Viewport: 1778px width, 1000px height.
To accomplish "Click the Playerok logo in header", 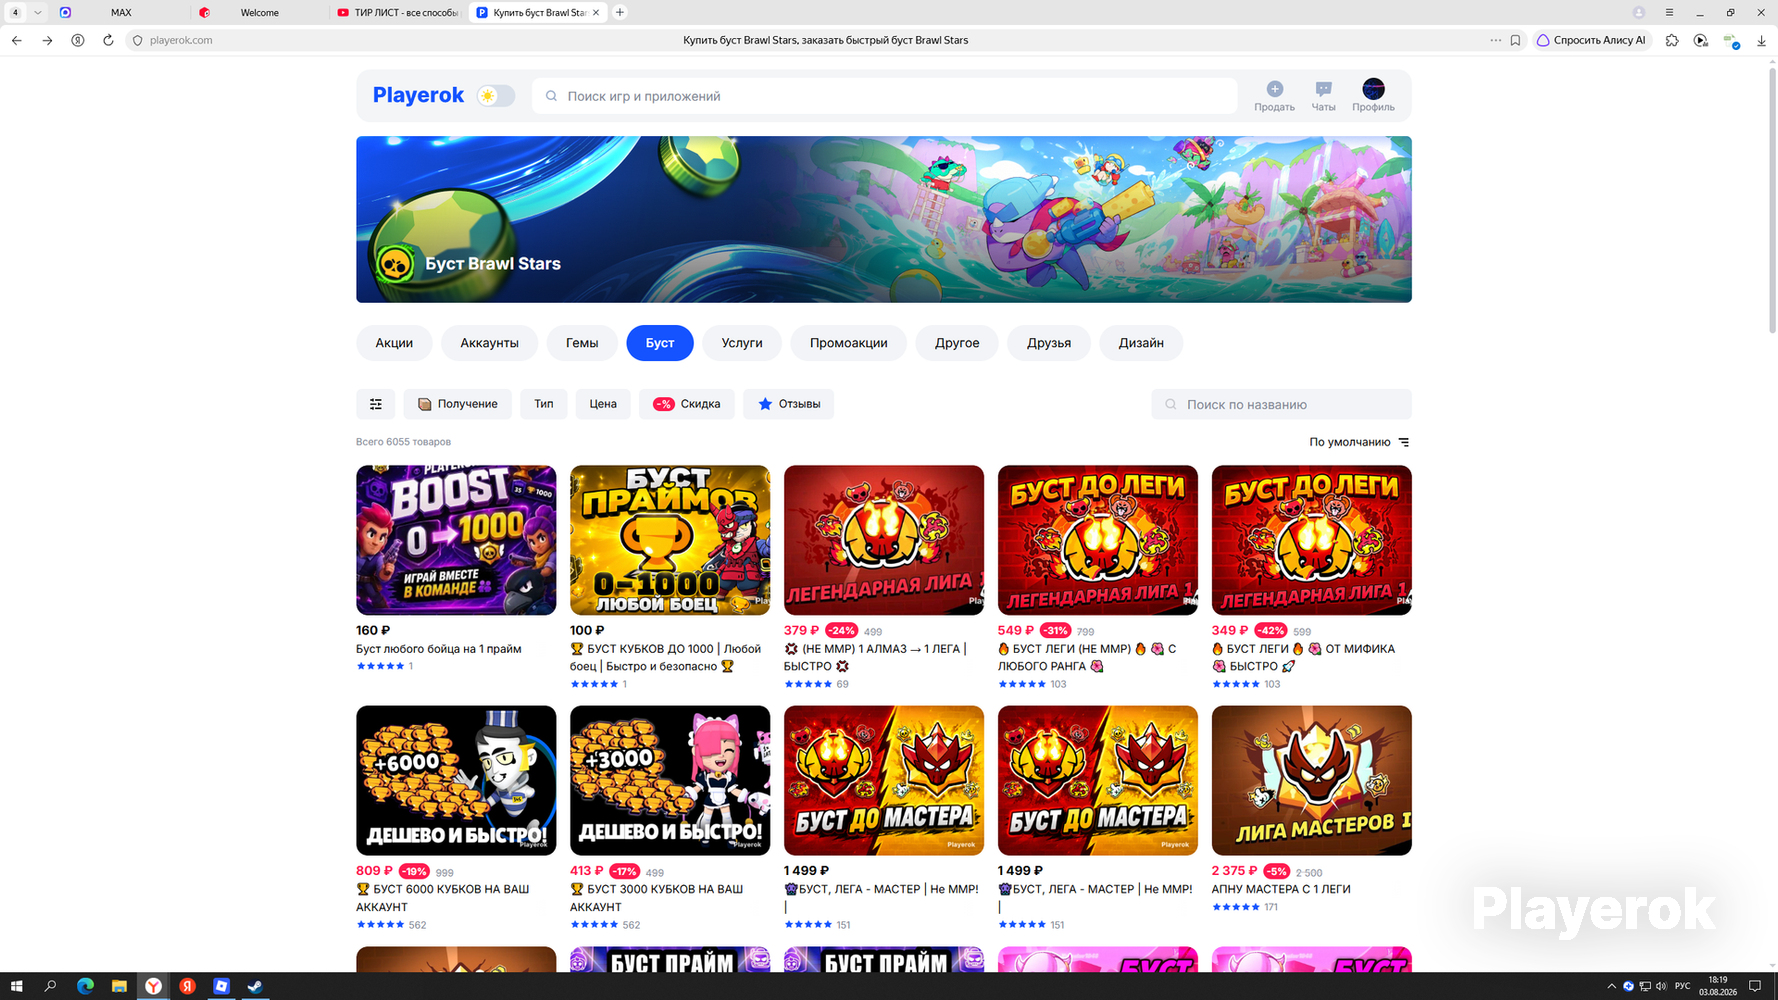I will click(418, 95).
